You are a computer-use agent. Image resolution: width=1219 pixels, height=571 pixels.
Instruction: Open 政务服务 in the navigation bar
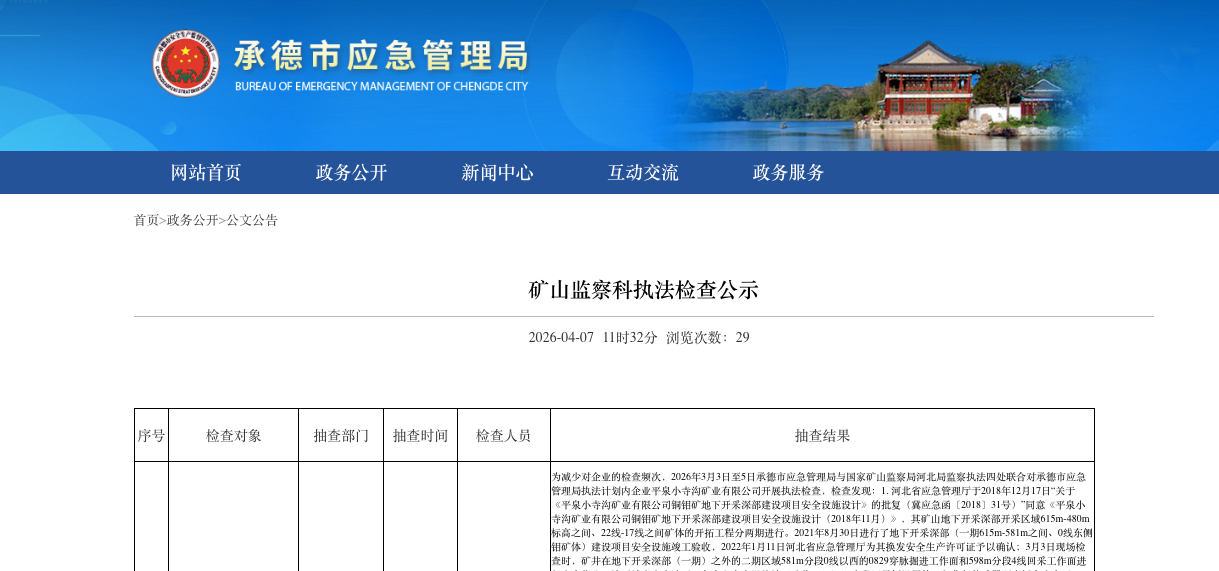(788, 172)
